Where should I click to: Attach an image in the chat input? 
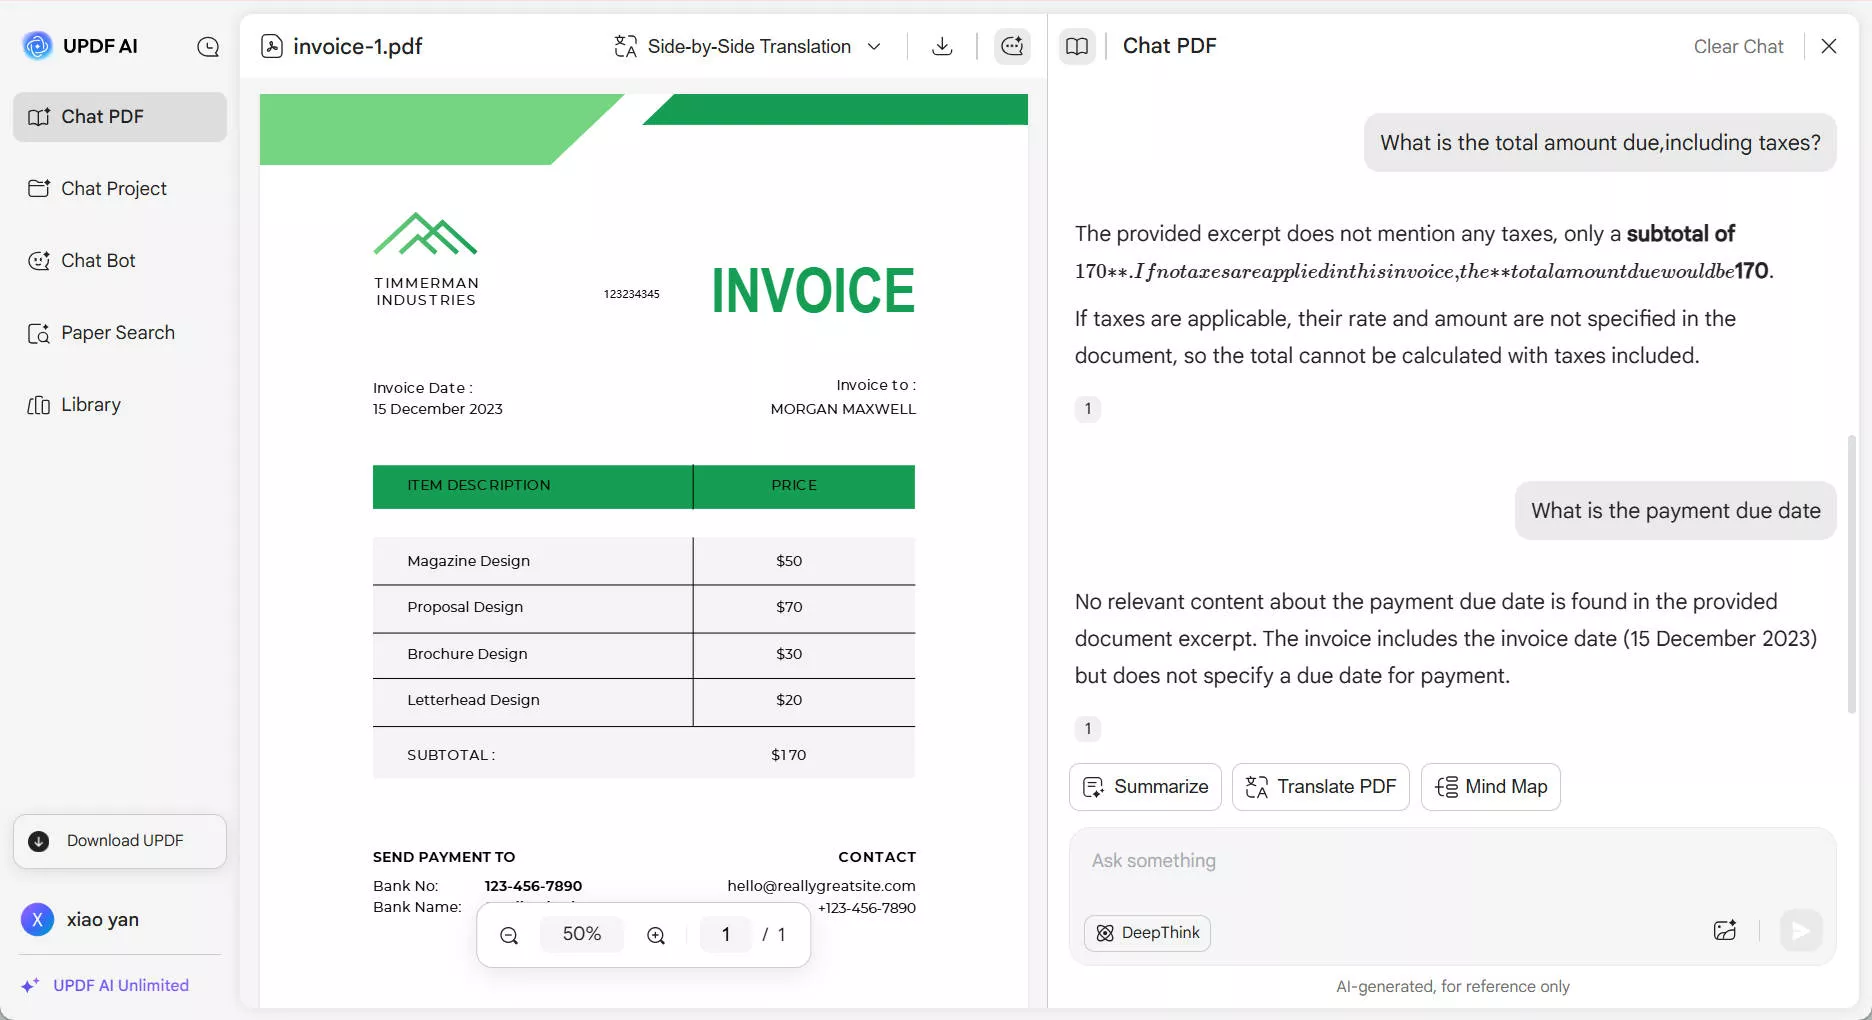coord(1725,931)
